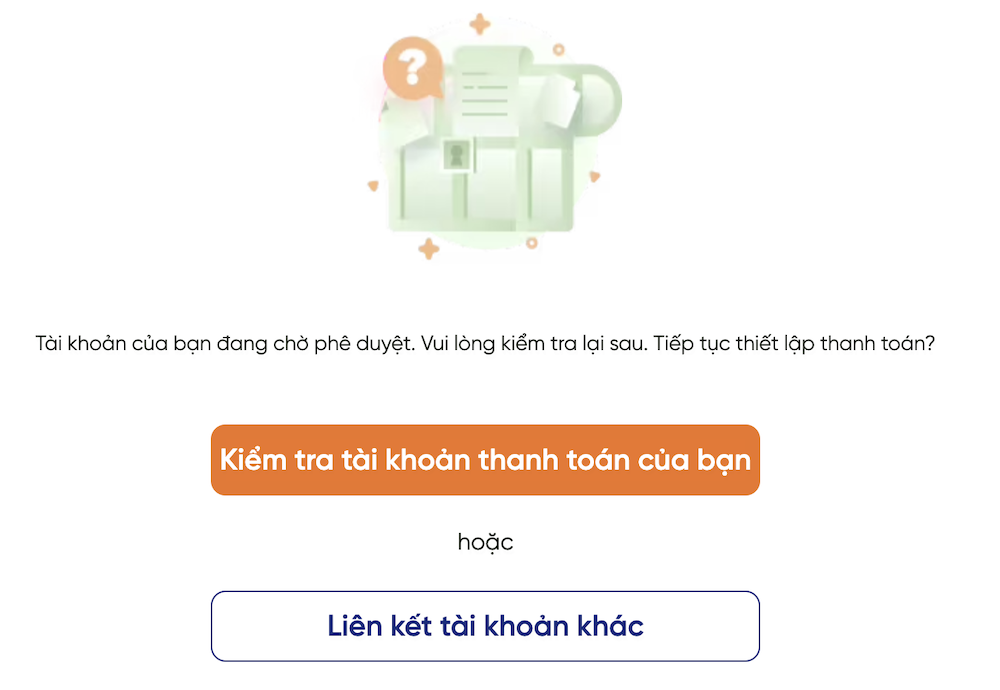Screen dimensions: 1000x690
Task: Click the "hoặc" separator text
Action: 485,543
